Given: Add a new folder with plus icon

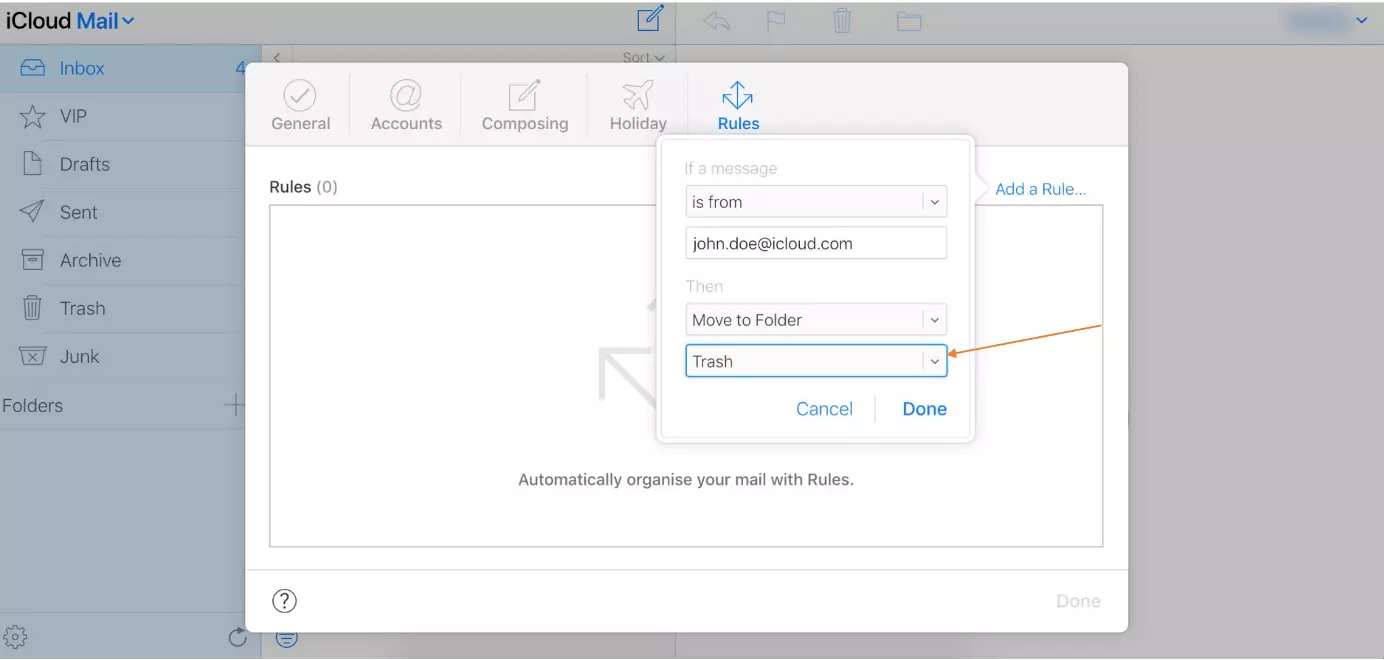Looking at the screenshot, I should 234,405.
